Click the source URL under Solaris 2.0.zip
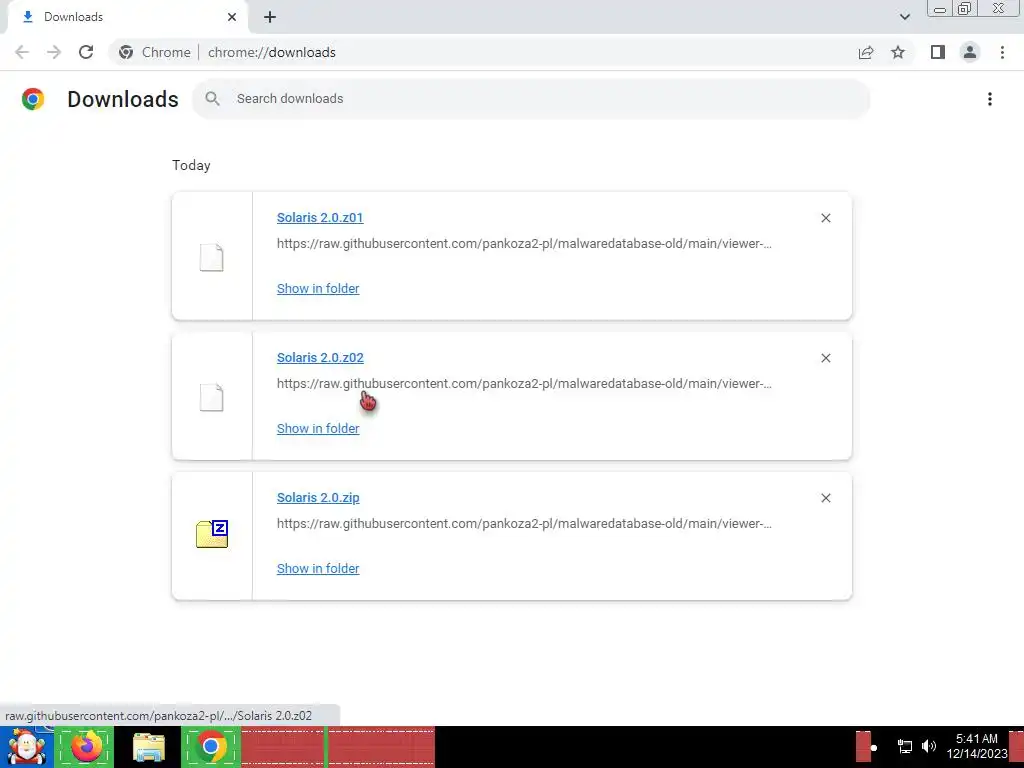The height and width of the screenshot is (768, 1024). tap(524, 523)
